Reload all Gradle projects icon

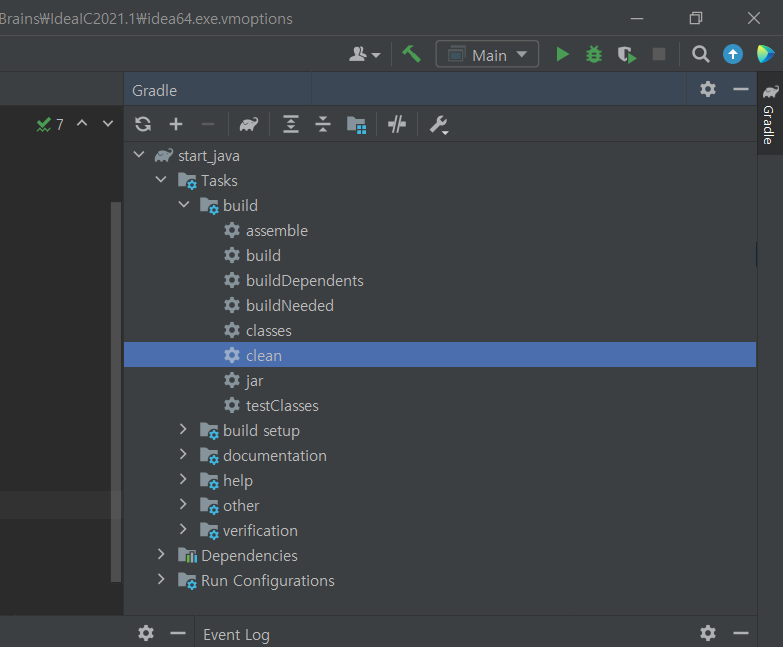pyautogui.click(x=143, y=124)
